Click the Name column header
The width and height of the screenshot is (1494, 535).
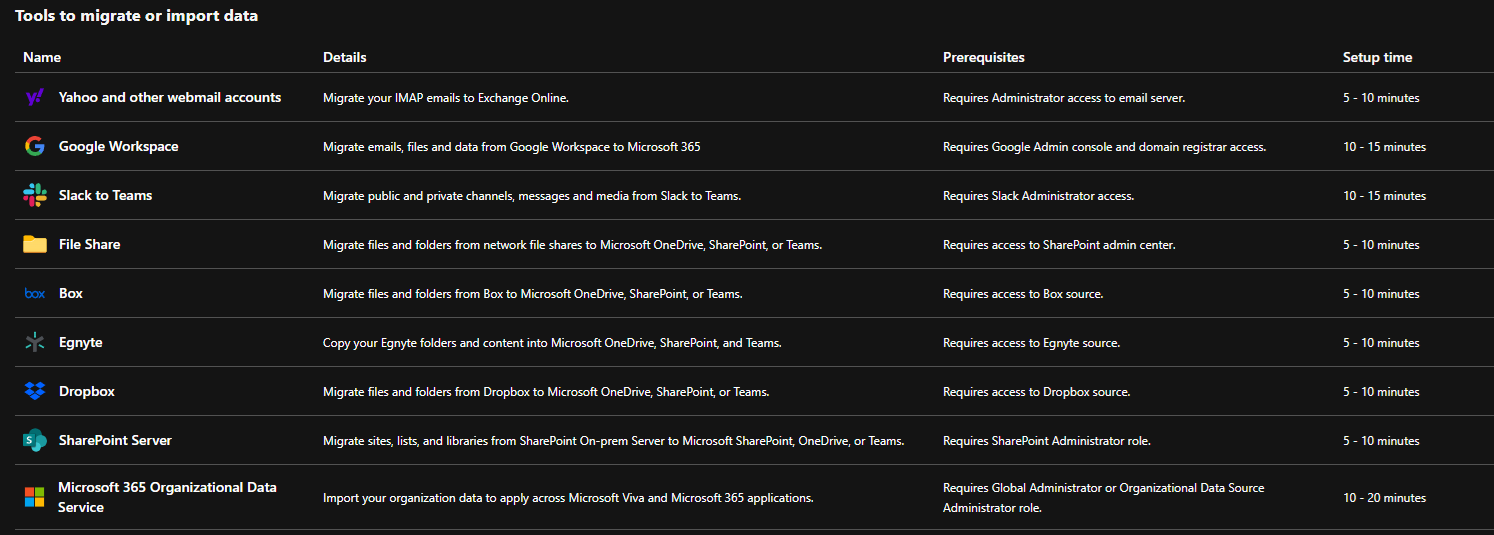coord(42,57)
